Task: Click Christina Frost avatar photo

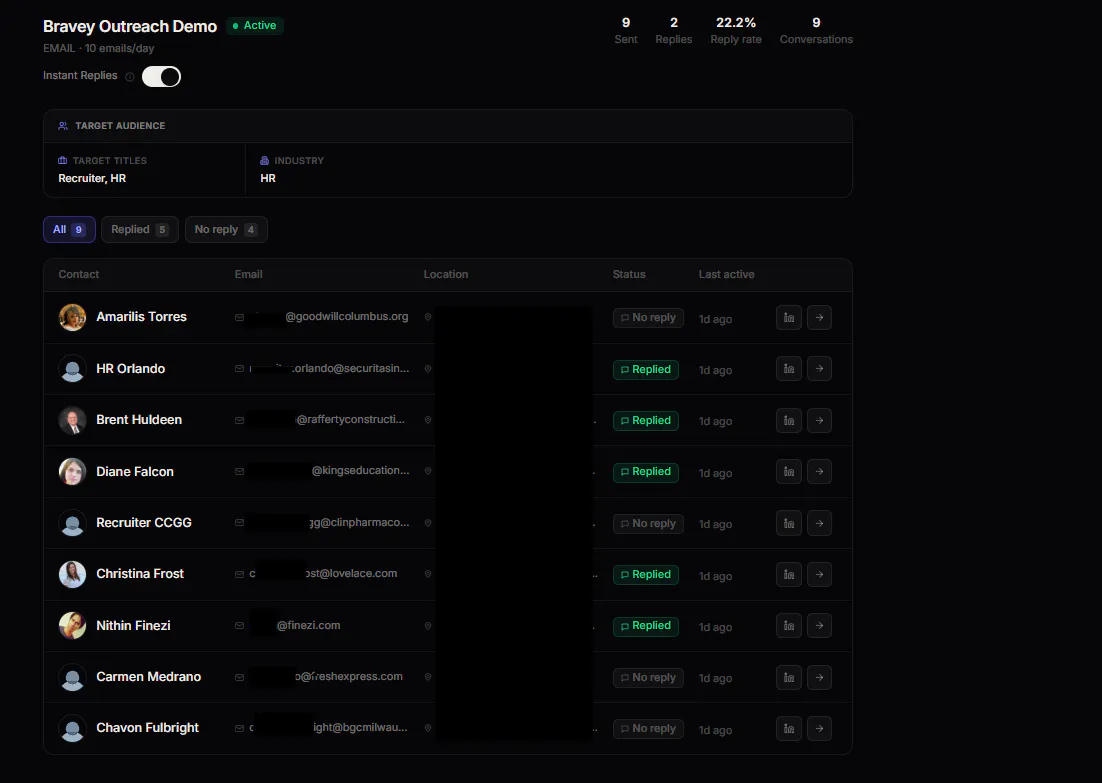Action: (x=72, y=574)
